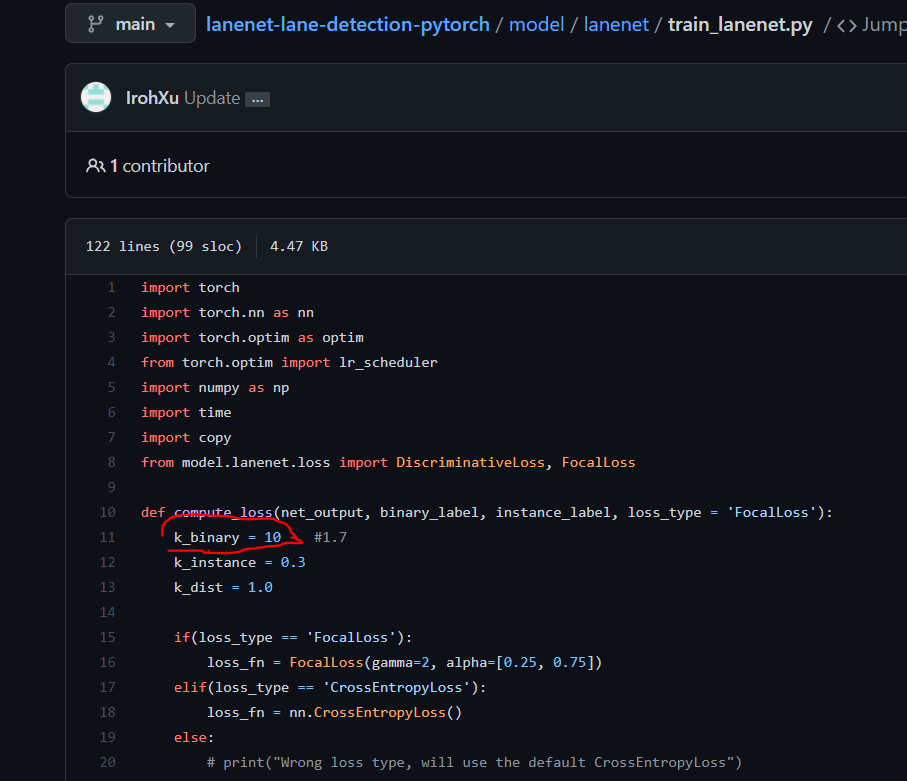Click the contributors people icon
The image size is (907, 781).
(95, 165)
